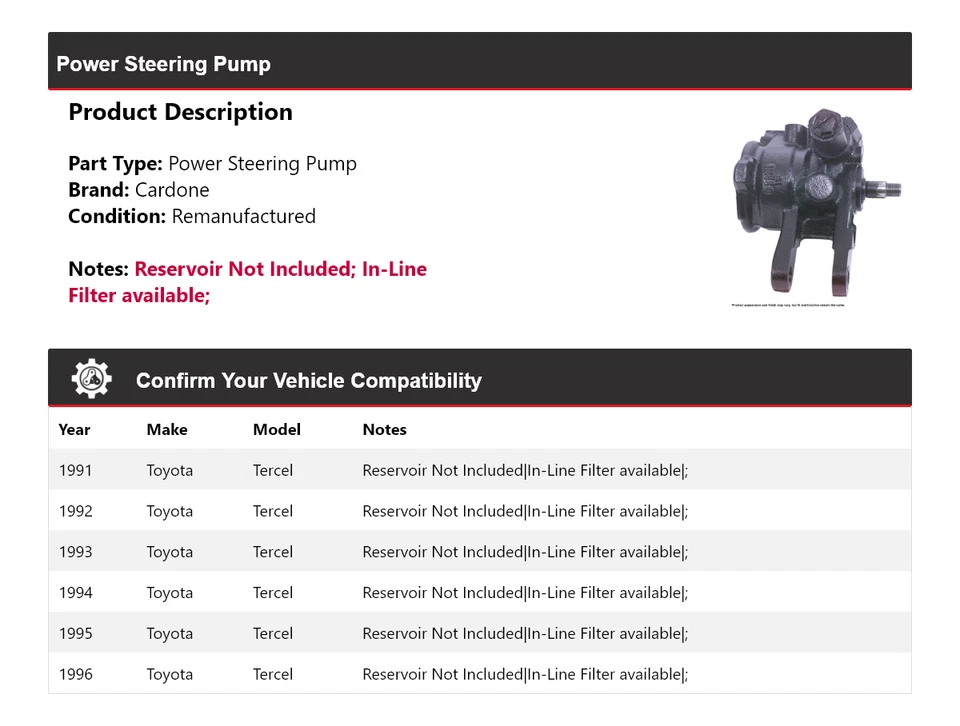This screenshot has height=726, width=960.
Task: Click the gear icon beside Confirm Your Vehicle Compatibility
Action: point(91,379)
